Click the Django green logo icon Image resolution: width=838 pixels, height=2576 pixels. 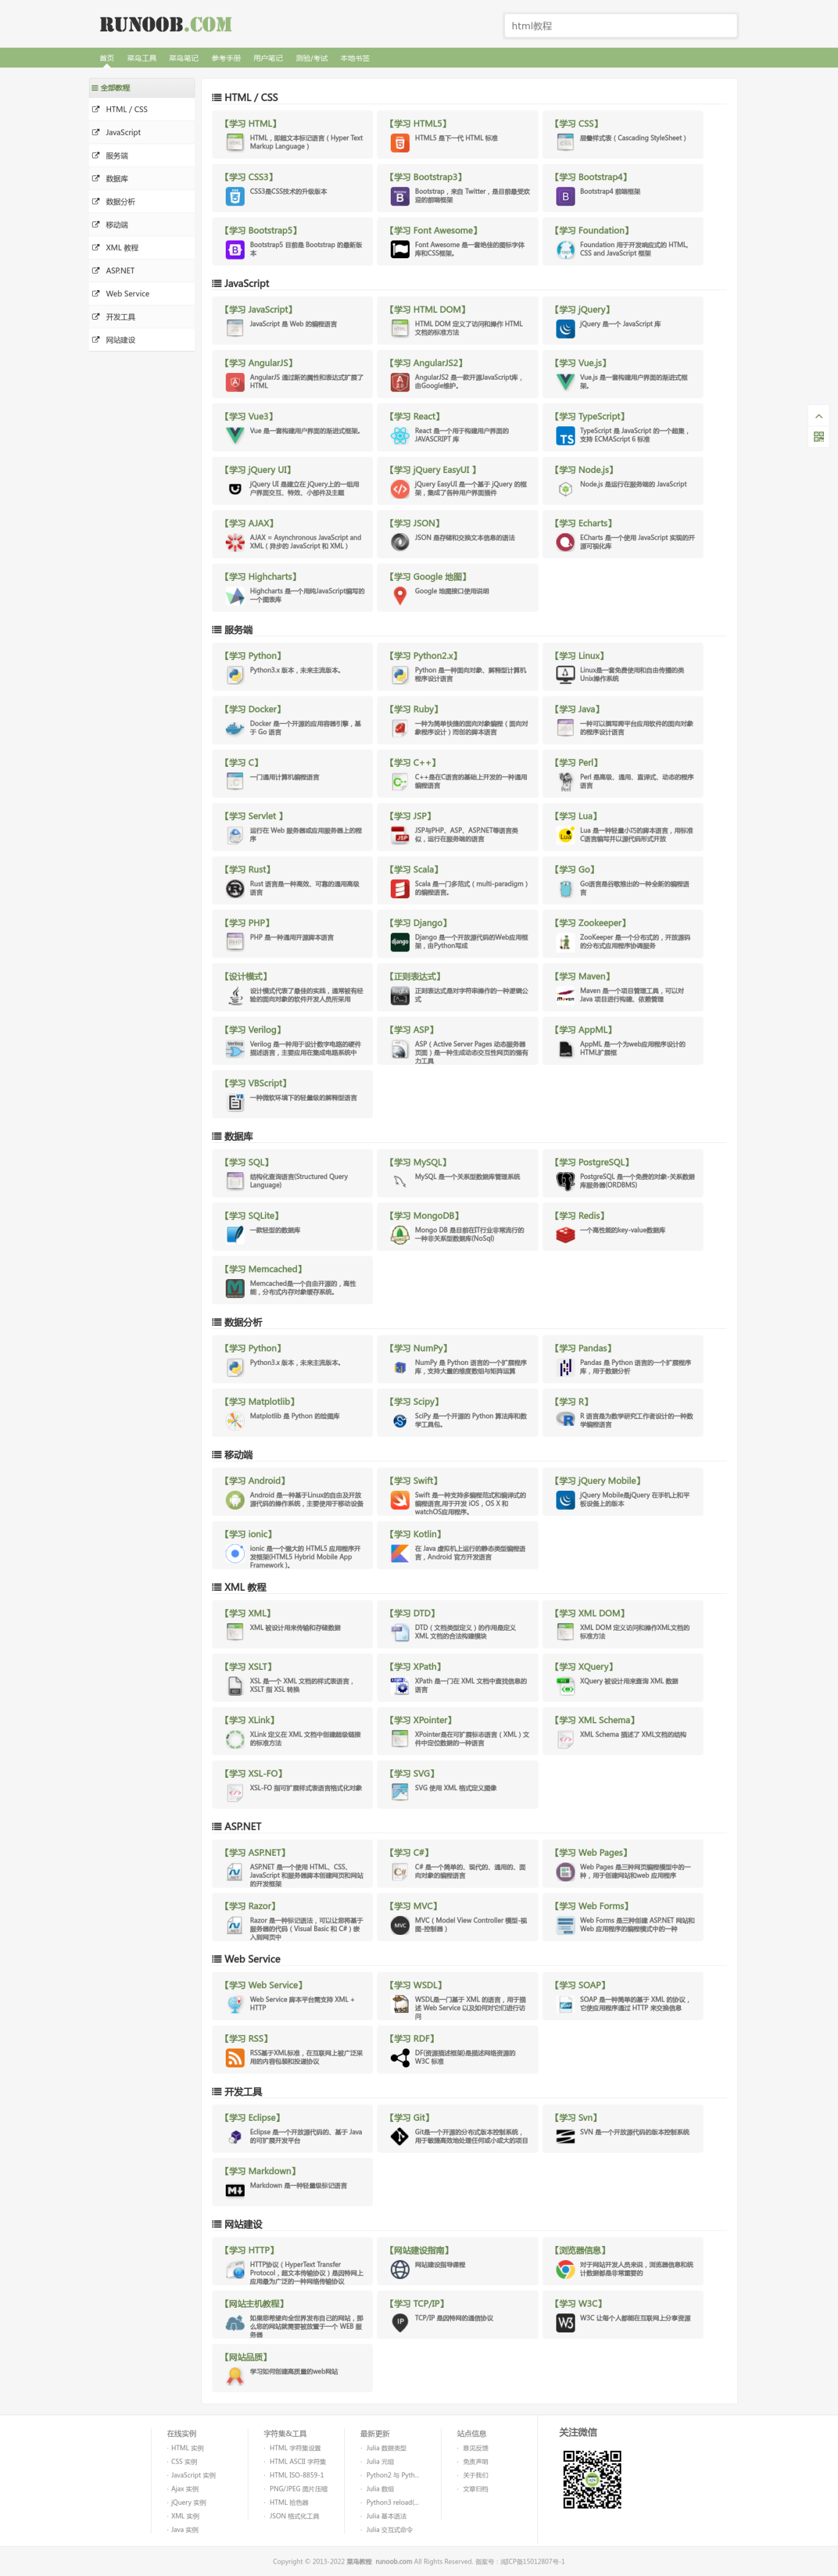[x=399, y=942]
